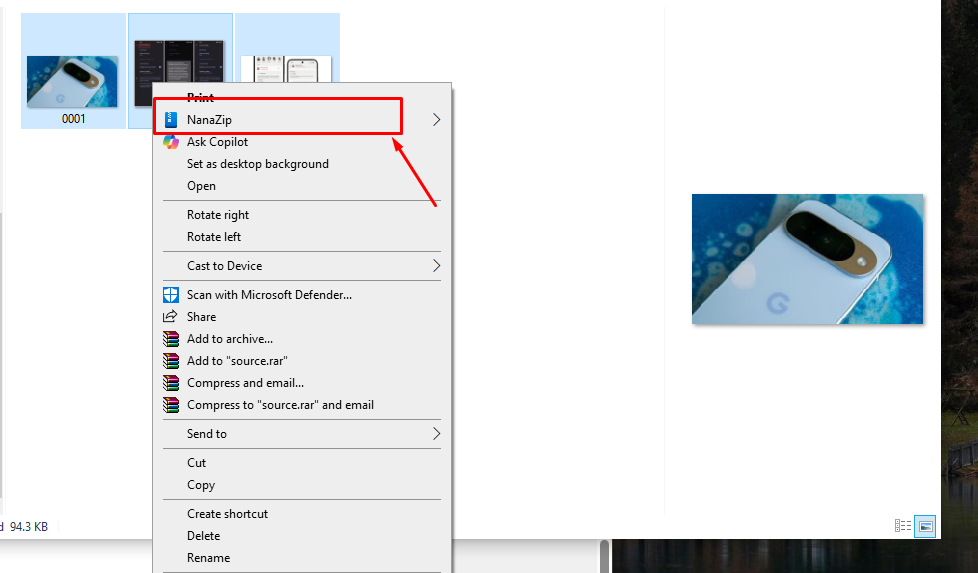Click the 94.3 KB status text
Screen dimensions: 978x573
point(29,527)
